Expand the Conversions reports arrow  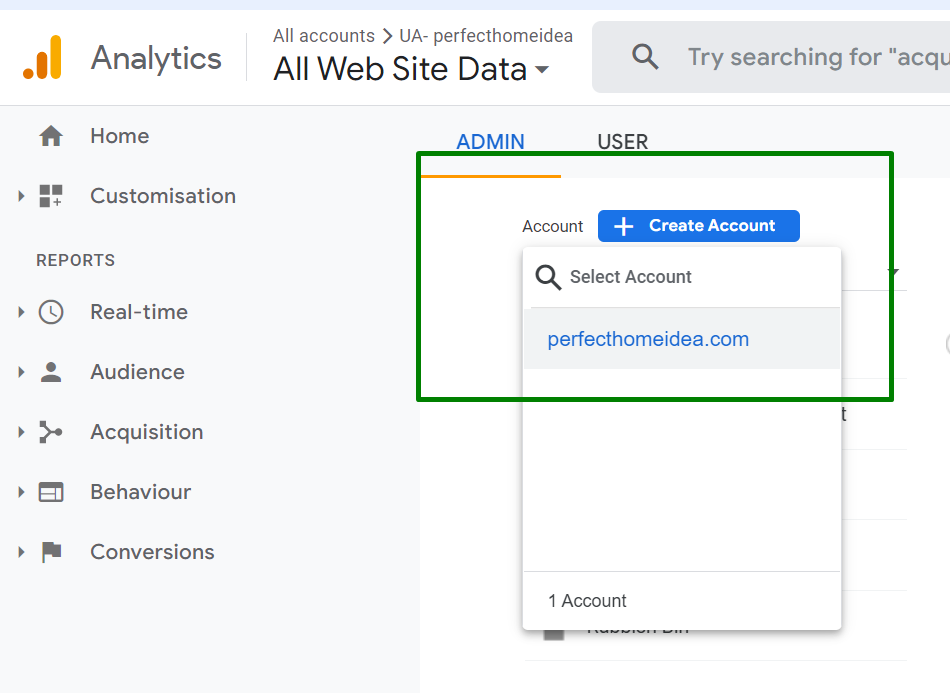click(x=21, y=552)
